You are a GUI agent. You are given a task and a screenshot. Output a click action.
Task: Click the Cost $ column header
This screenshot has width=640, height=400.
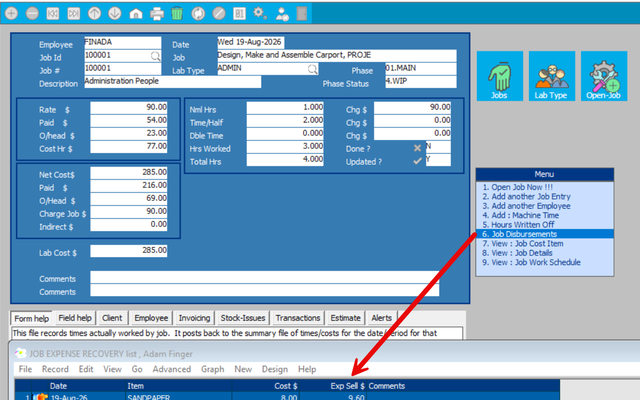[265, 386]
